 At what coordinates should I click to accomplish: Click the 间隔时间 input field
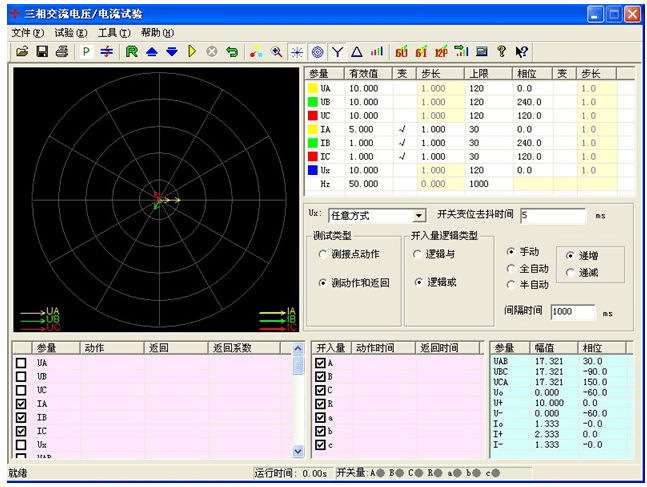[x=572, y=312]
